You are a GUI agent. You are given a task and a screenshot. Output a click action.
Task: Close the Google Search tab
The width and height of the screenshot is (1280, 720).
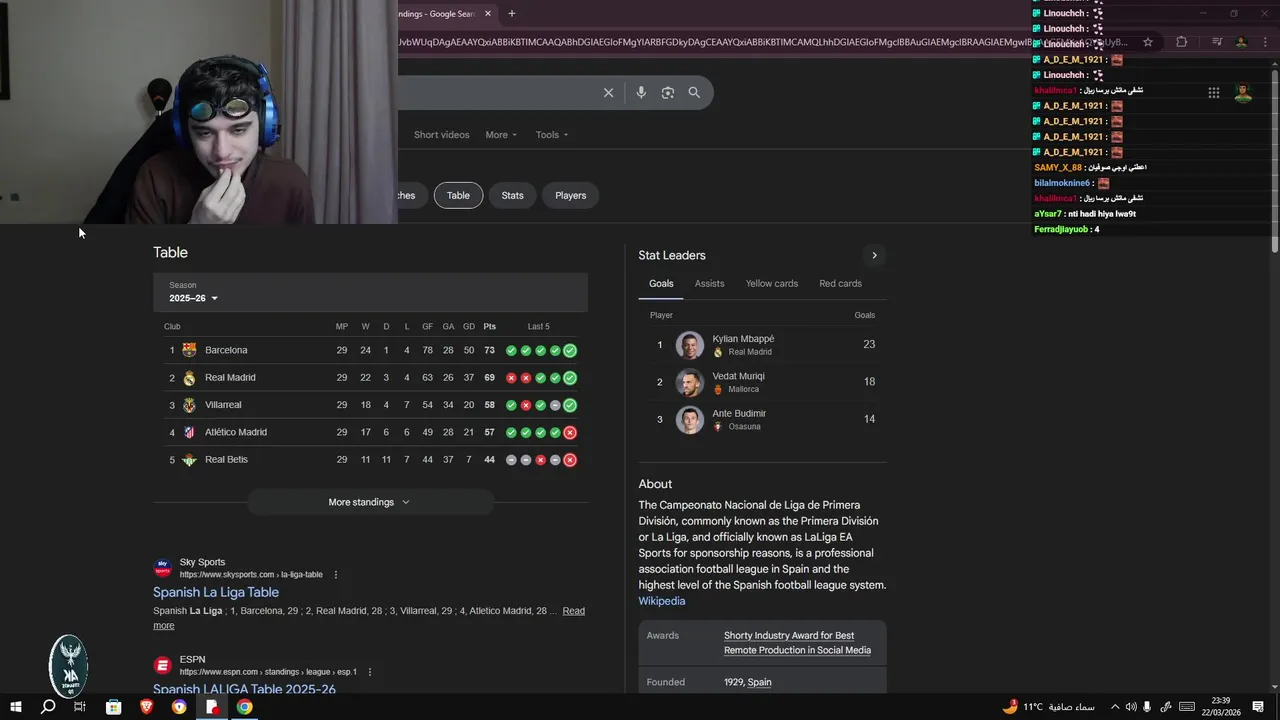[x=488, y=14]
